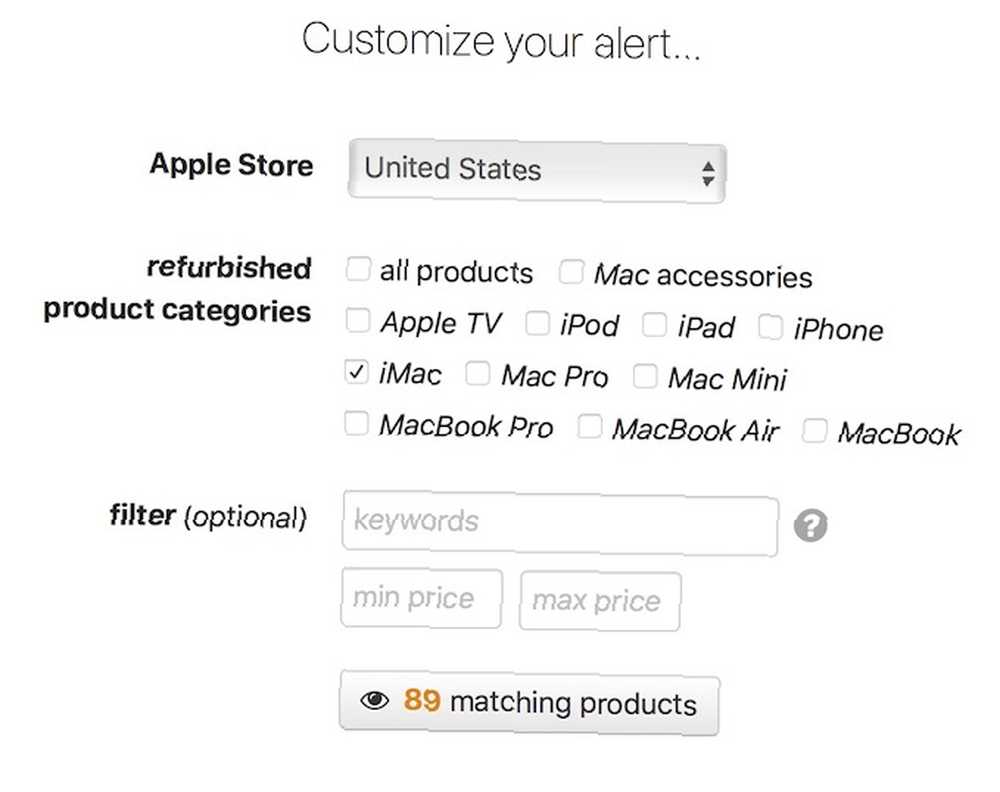Enable the iPhone checkbox
This screenshot has height=792, width=1000.
pos(770,327)
